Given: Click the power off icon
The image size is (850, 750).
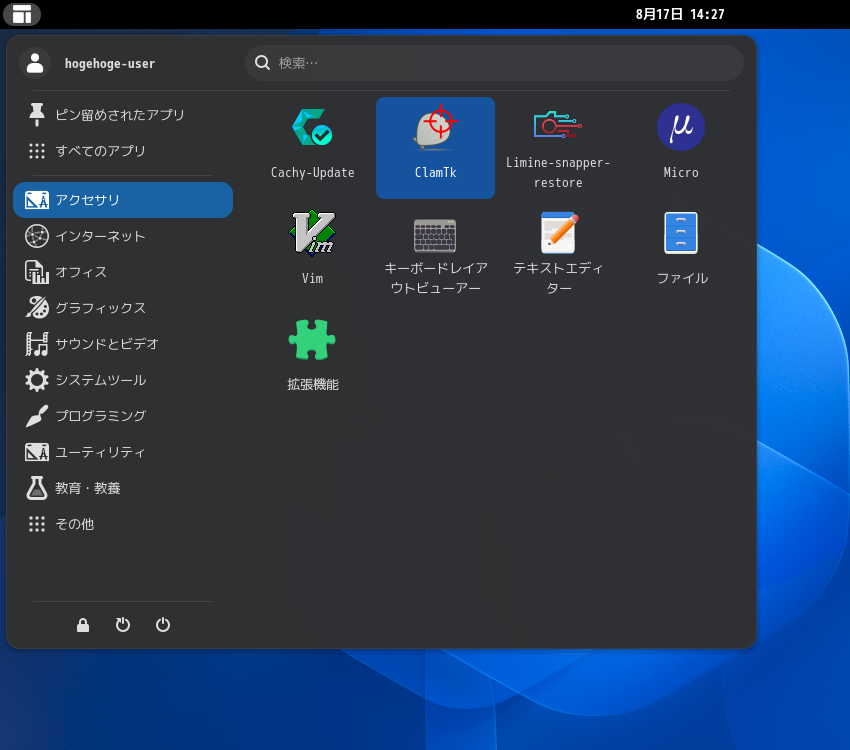Looking at the screenshot, I should [x=163, y=625].
